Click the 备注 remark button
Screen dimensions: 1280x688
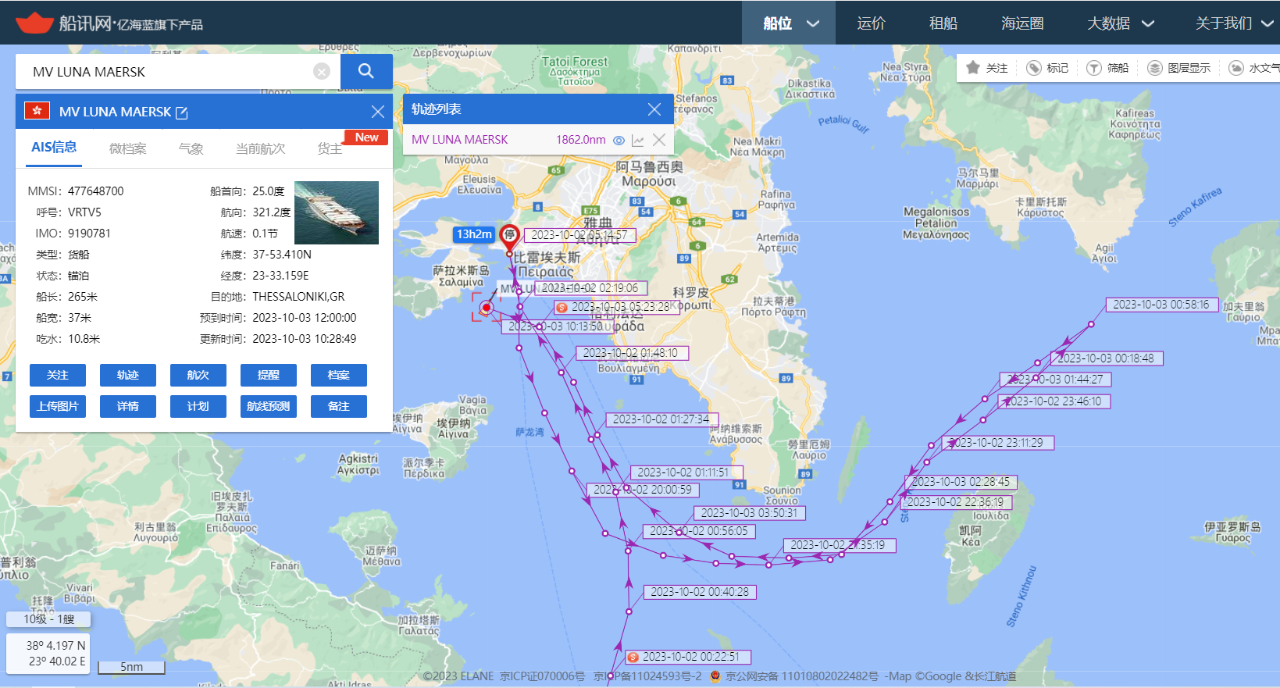click(338, 406)
